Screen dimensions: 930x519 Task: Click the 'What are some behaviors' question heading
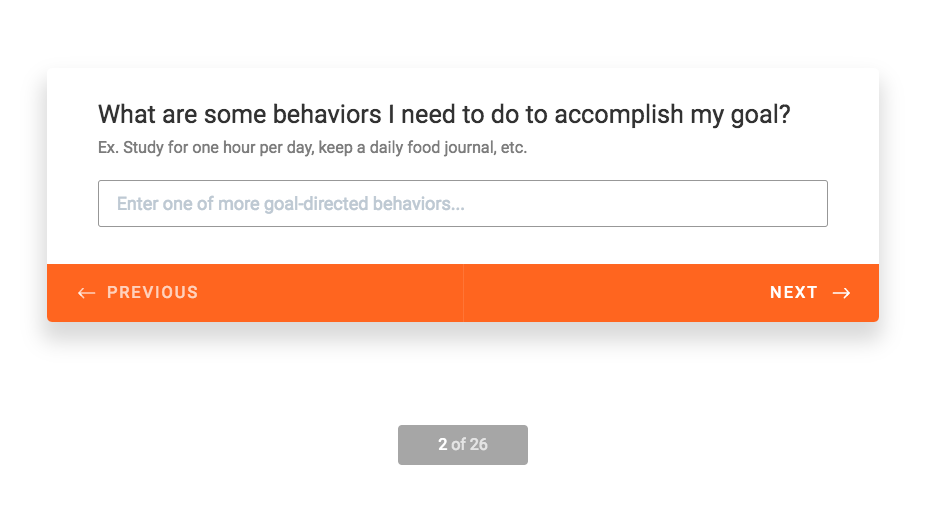[444, 114]
